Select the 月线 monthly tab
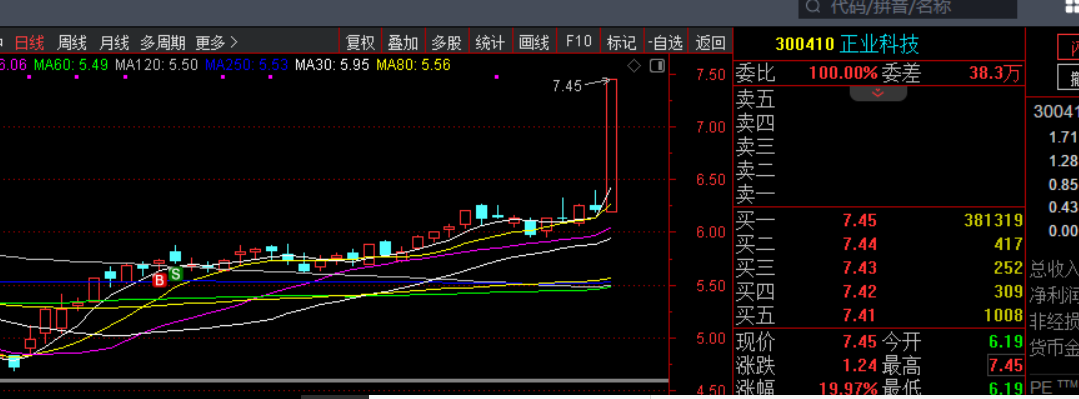This screenshot has width=1079, height=399. tap(114, 43)
